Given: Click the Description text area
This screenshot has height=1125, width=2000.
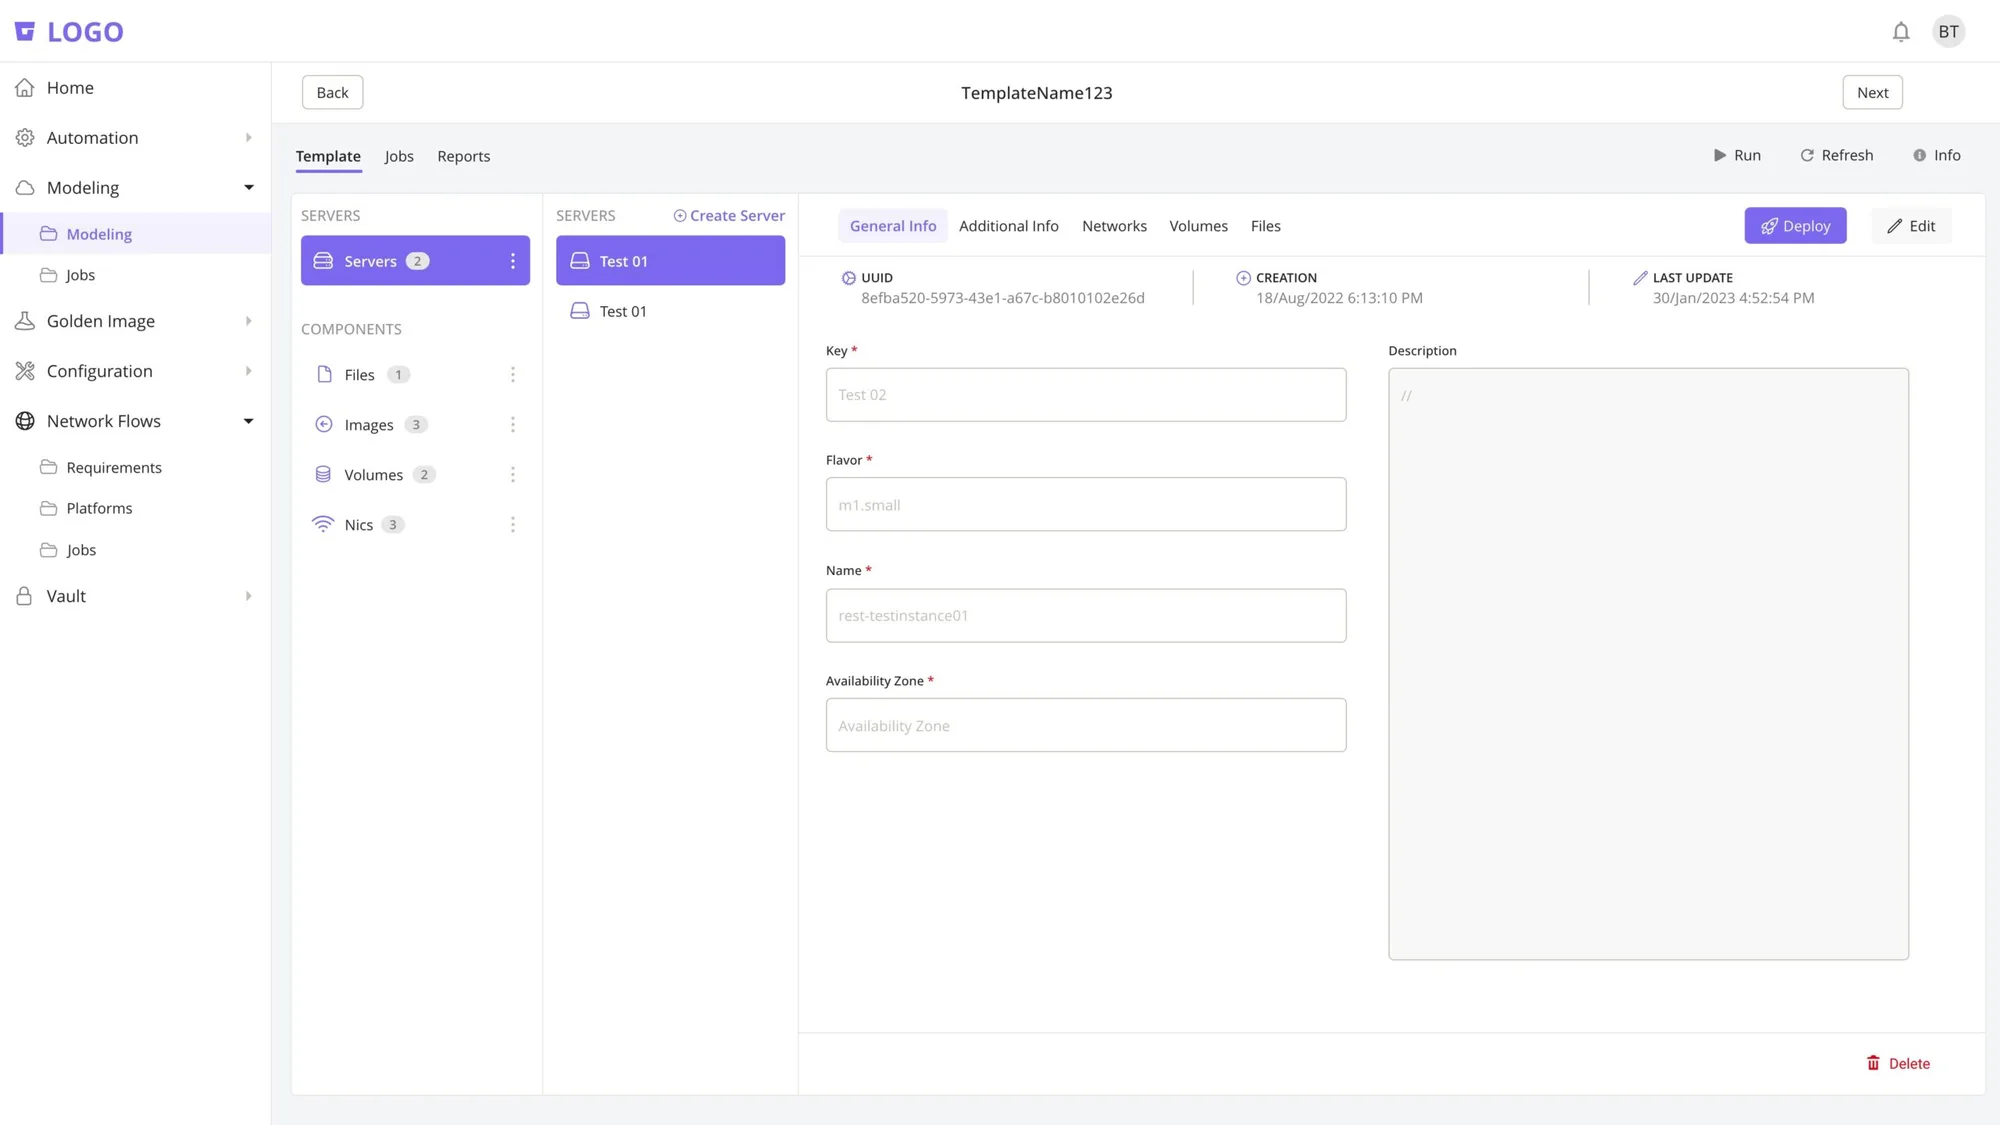Looking at the screenshot, I should (1648, 664).
